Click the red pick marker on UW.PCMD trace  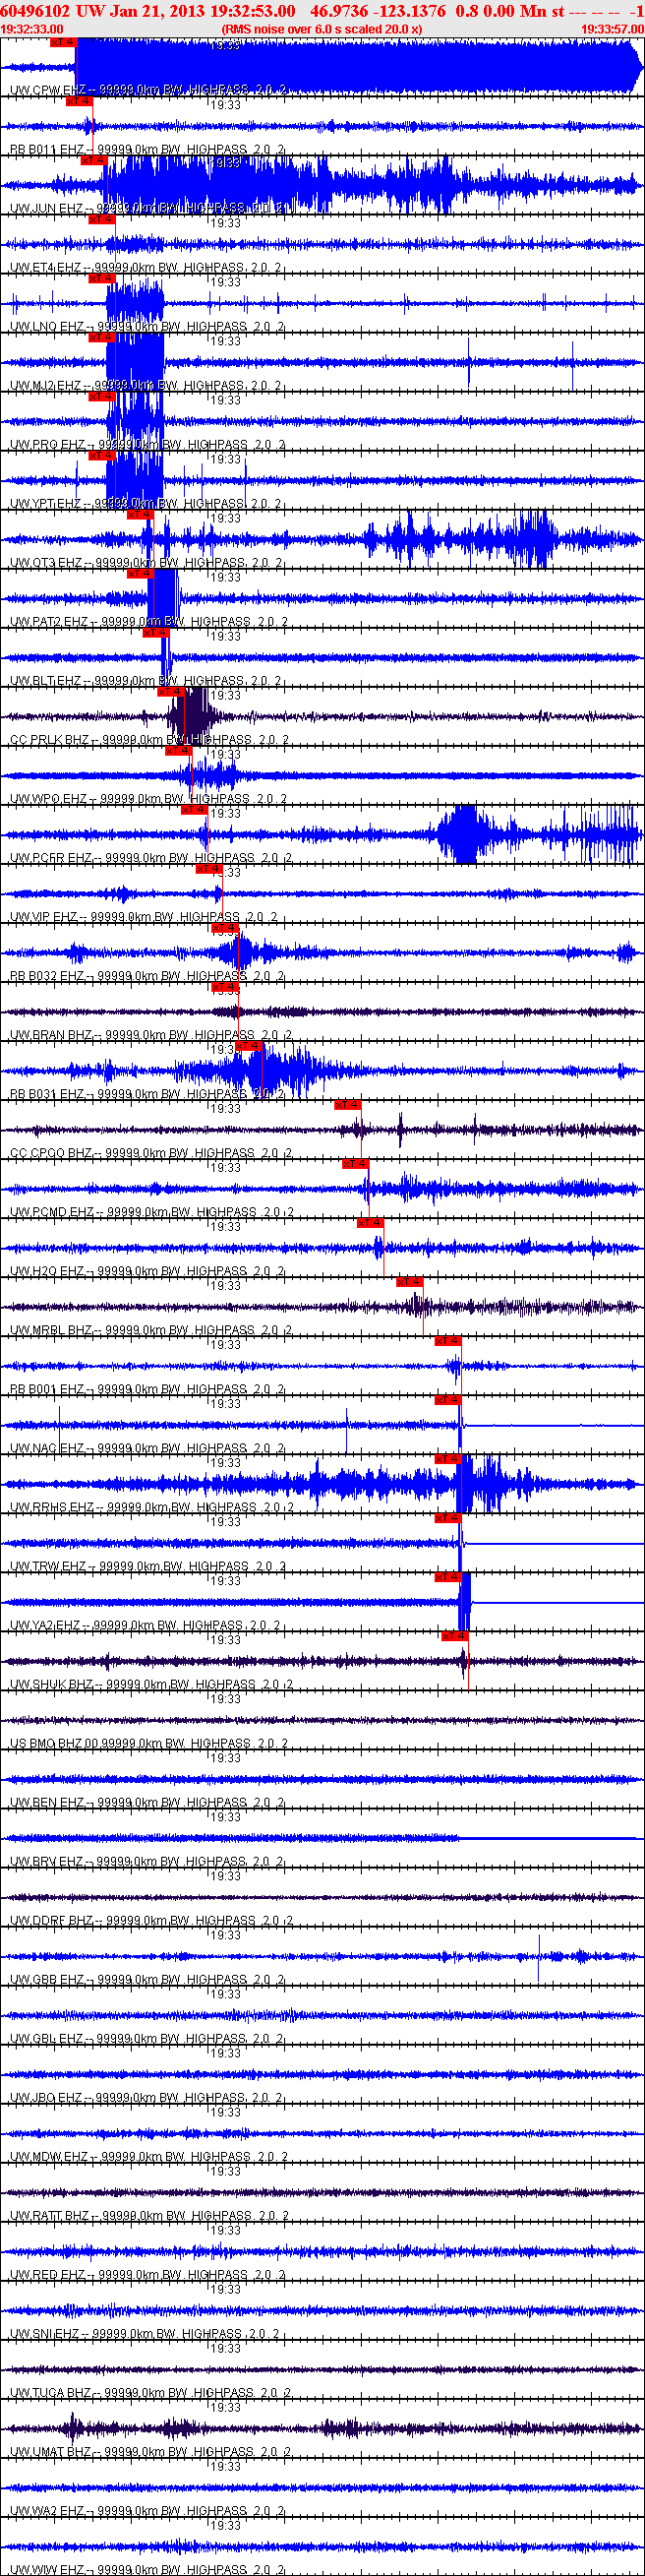click(355, 1163)
